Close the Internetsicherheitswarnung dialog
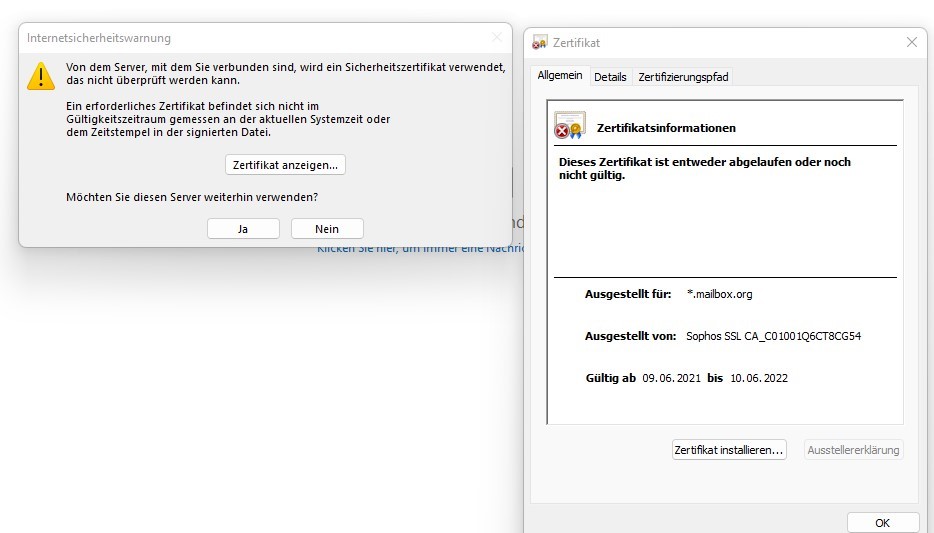Image resolution: width=934 pixels, height=533 pixels. point(497,38)
